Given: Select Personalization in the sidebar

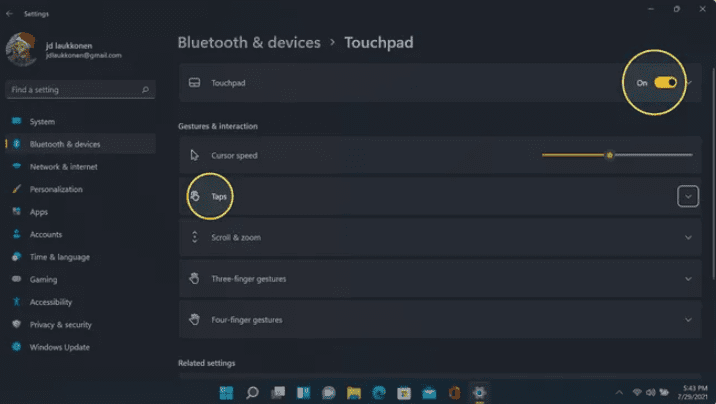Looking at the screenshot, I should point(56,189).
